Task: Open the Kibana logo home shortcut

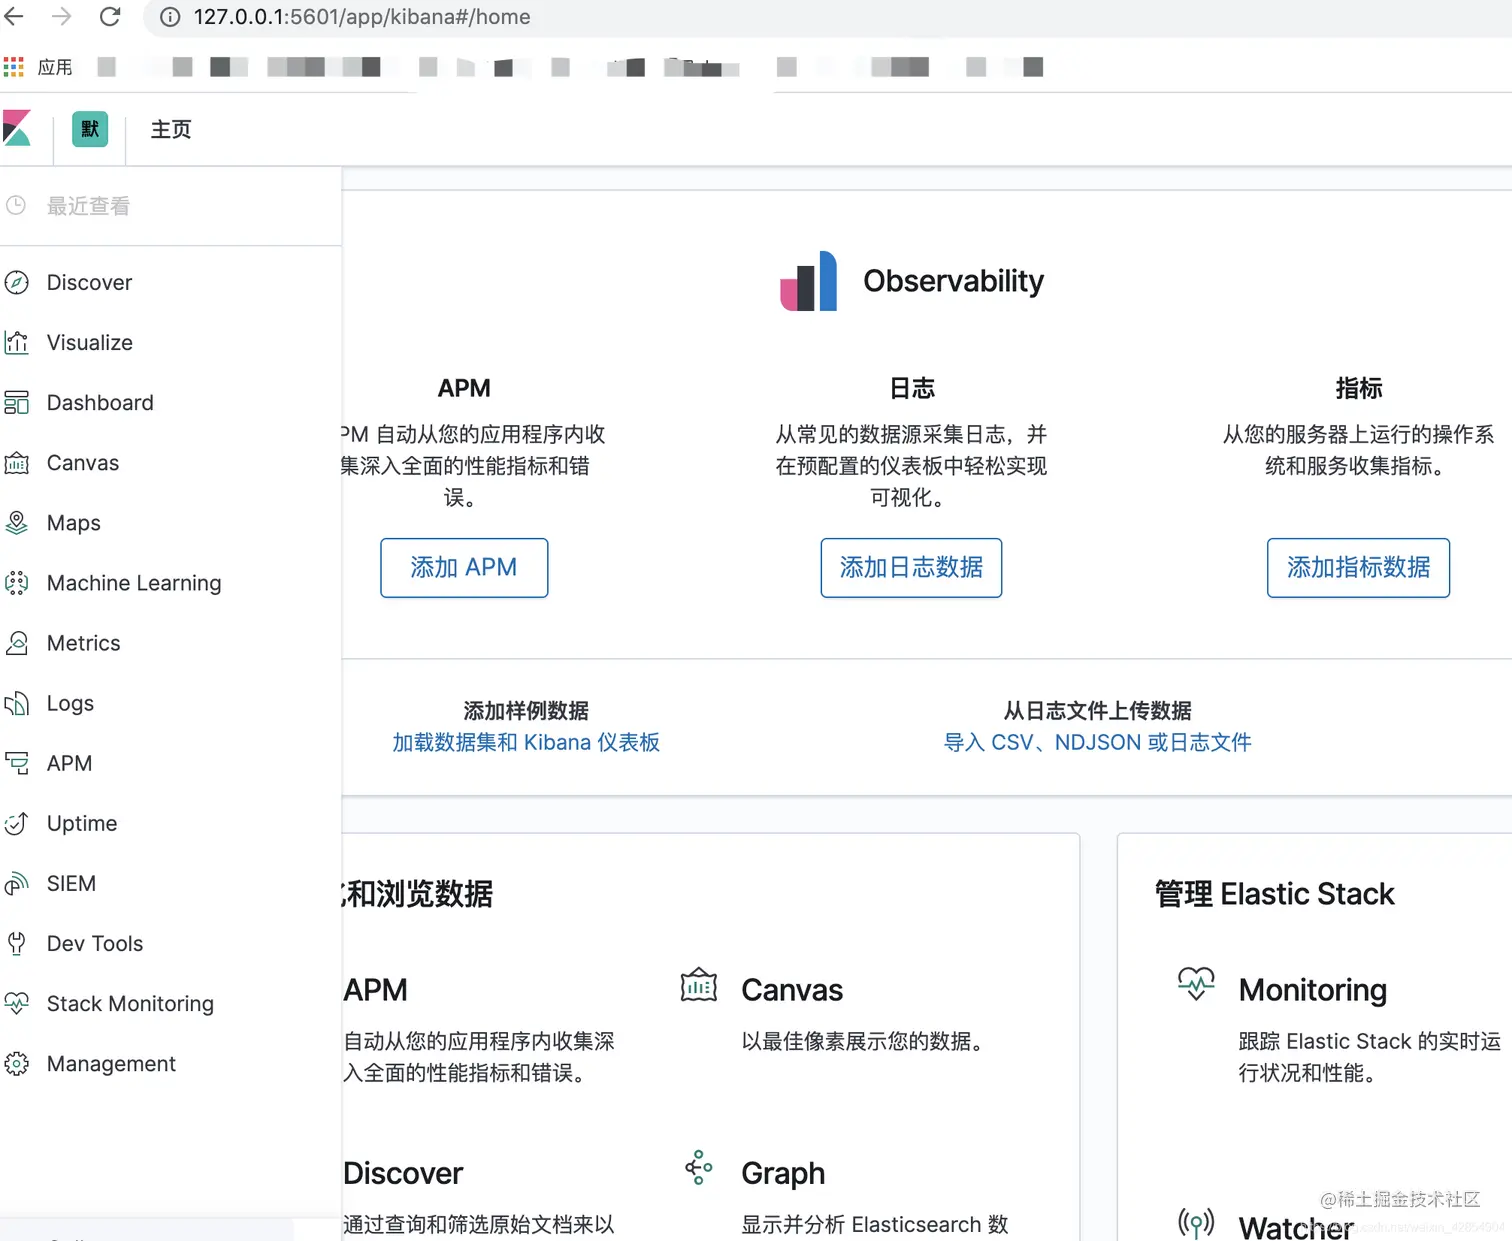Action: point(18,129)
